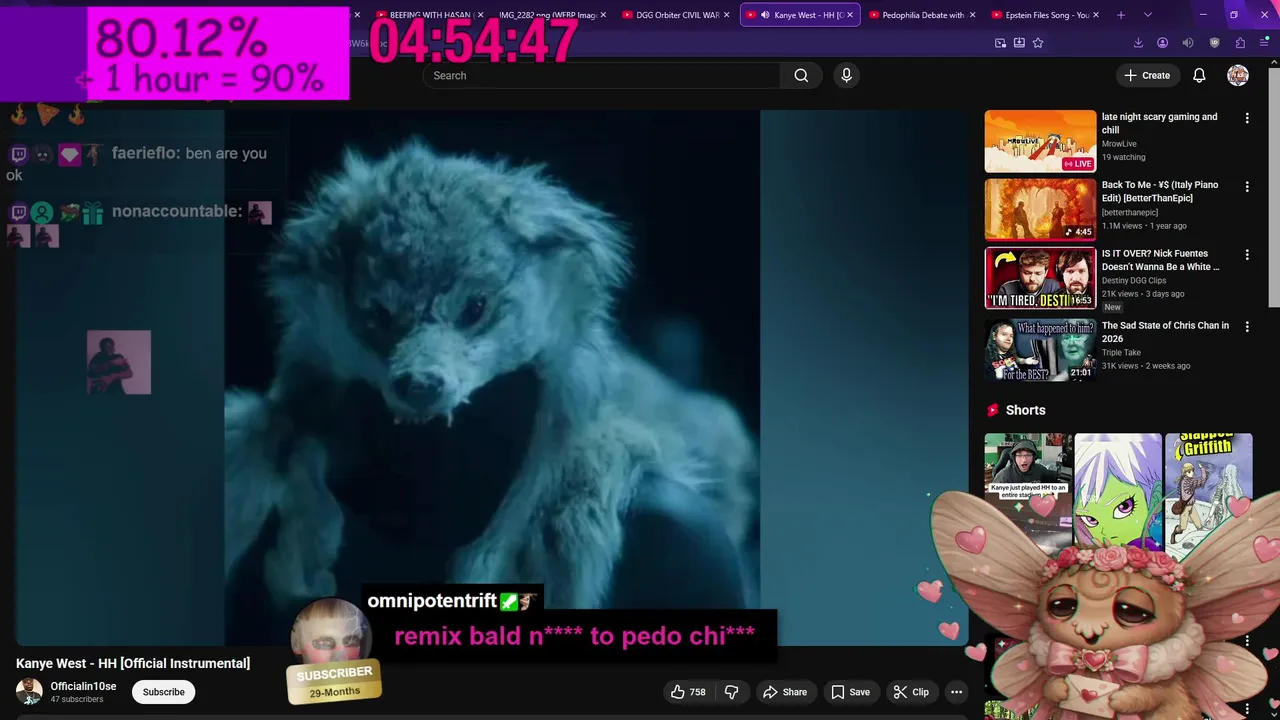Expand the browser tab list chevron

coord(1148,15)
